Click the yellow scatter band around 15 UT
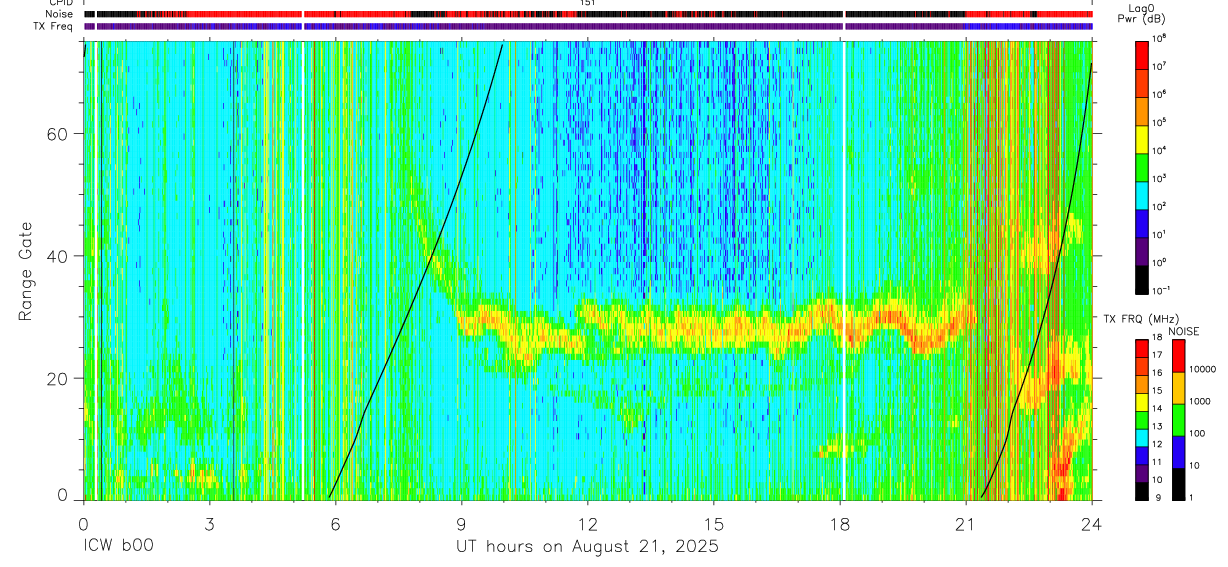Image resolution: width=1228 pixels, height=567 pixels. 714,328
